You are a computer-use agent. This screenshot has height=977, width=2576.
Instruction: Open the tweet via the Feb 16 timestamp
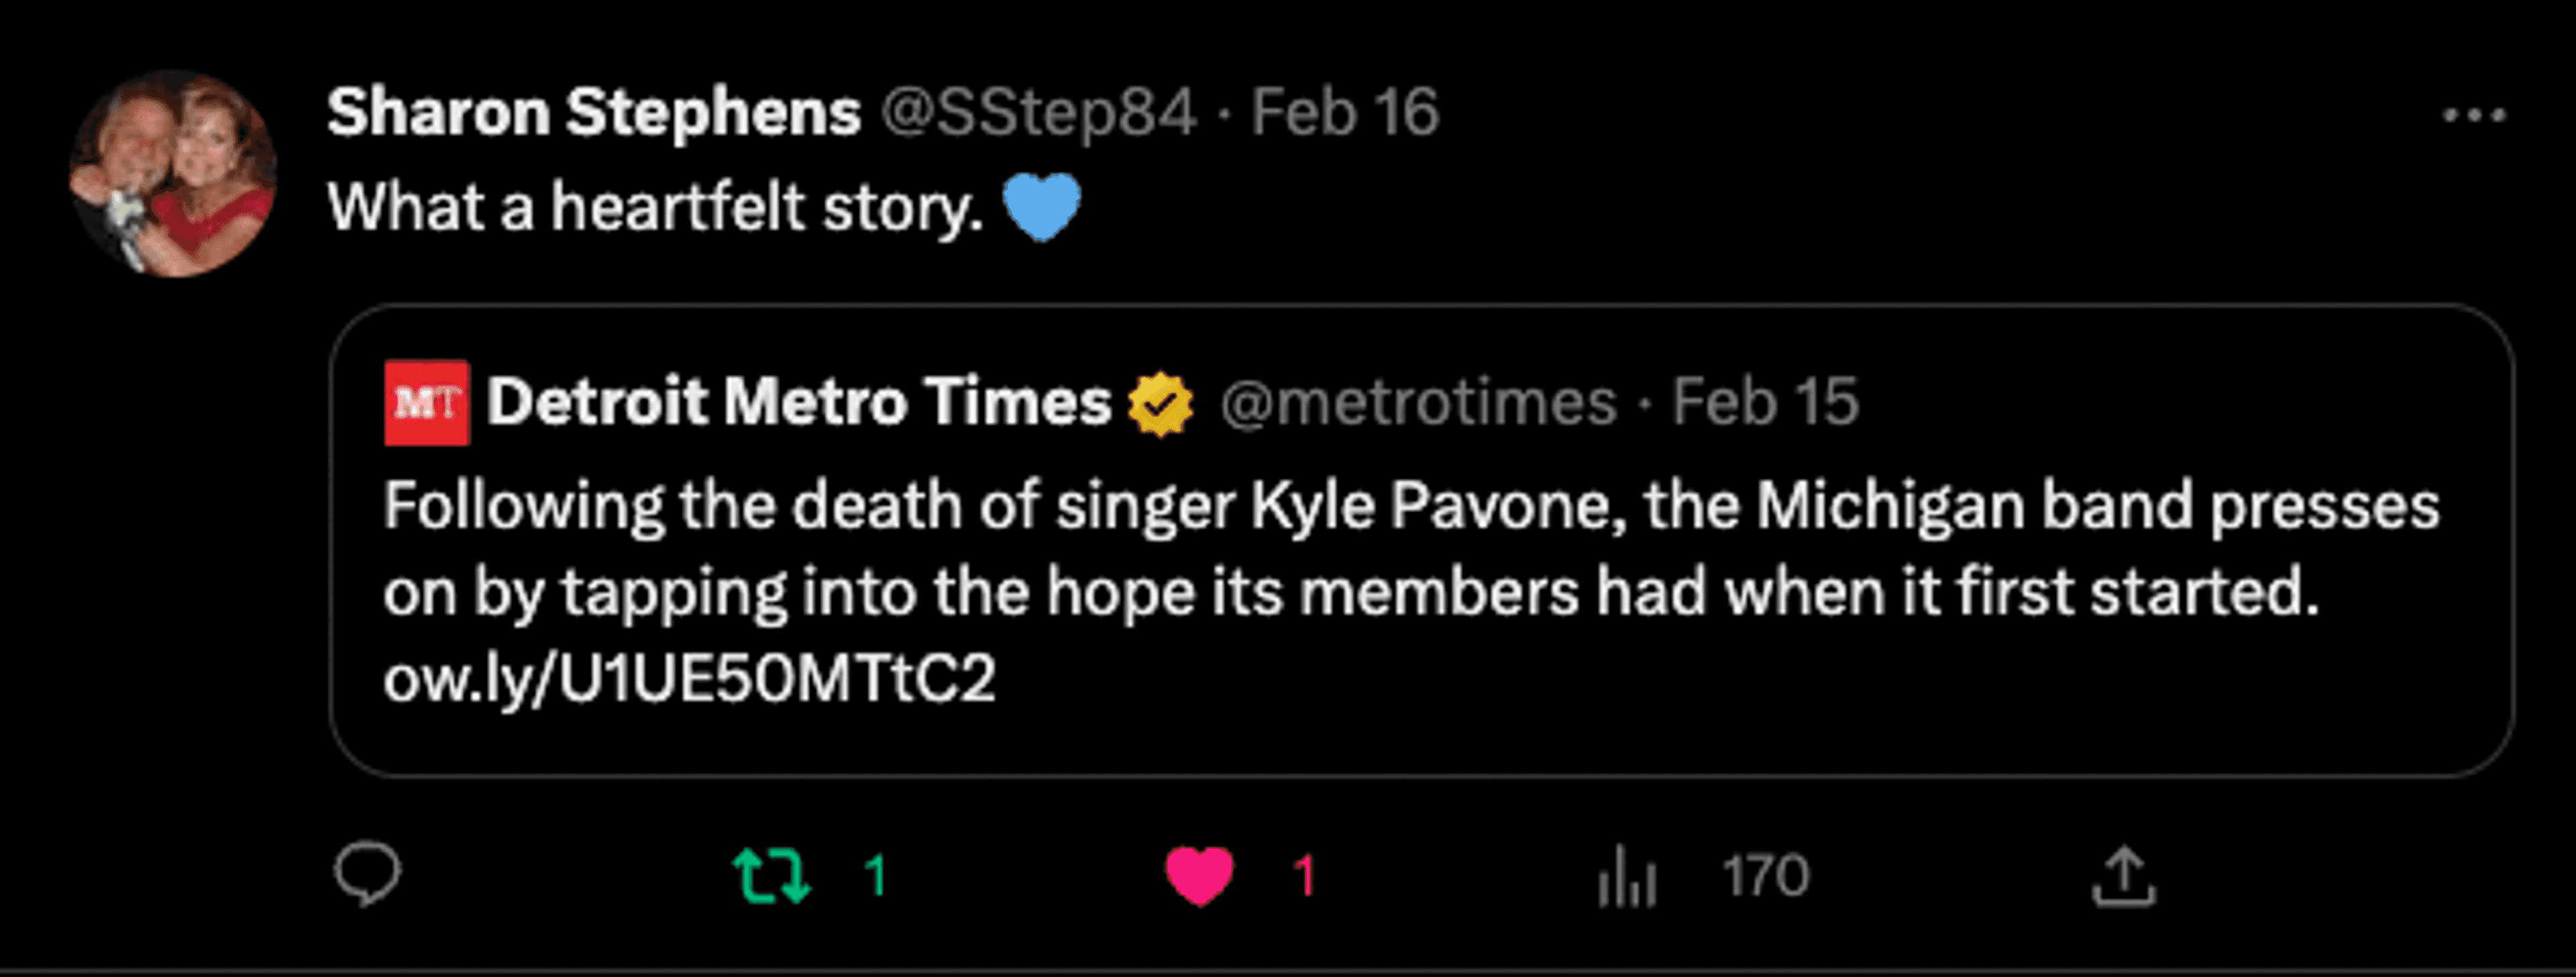[x=1344, y=112]
